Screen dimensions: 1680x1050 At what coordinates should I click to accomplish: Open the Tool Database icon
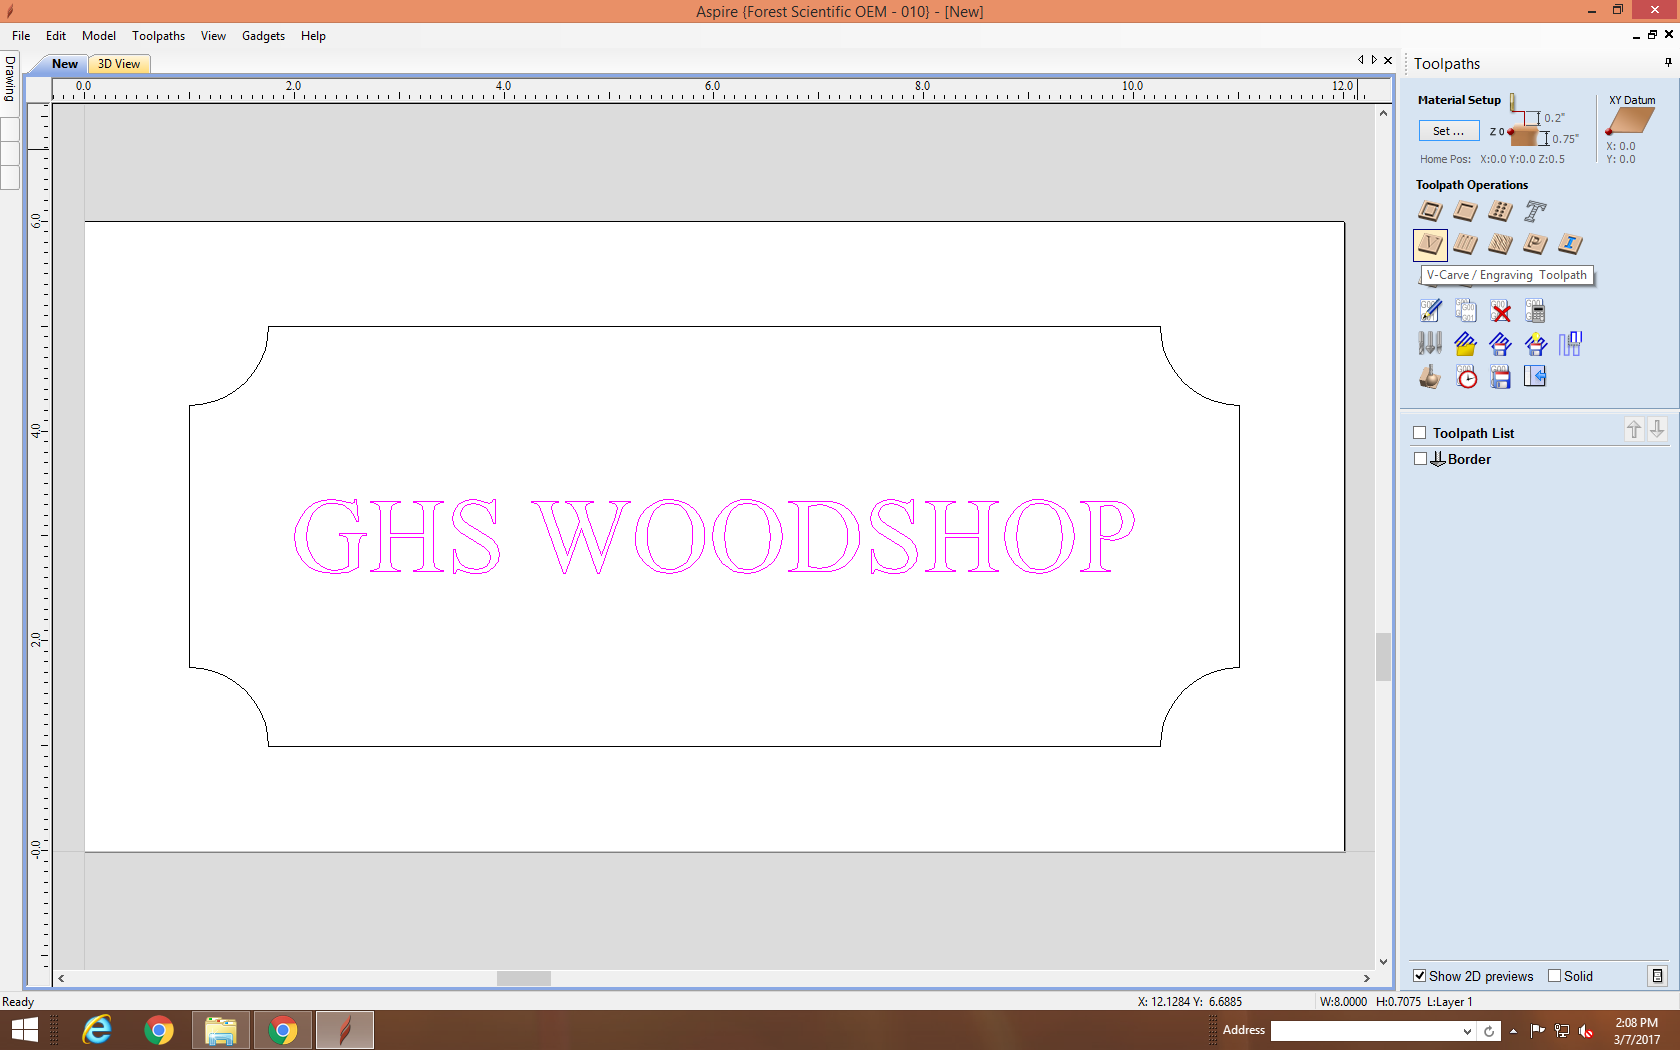[x=1430, y=344]
